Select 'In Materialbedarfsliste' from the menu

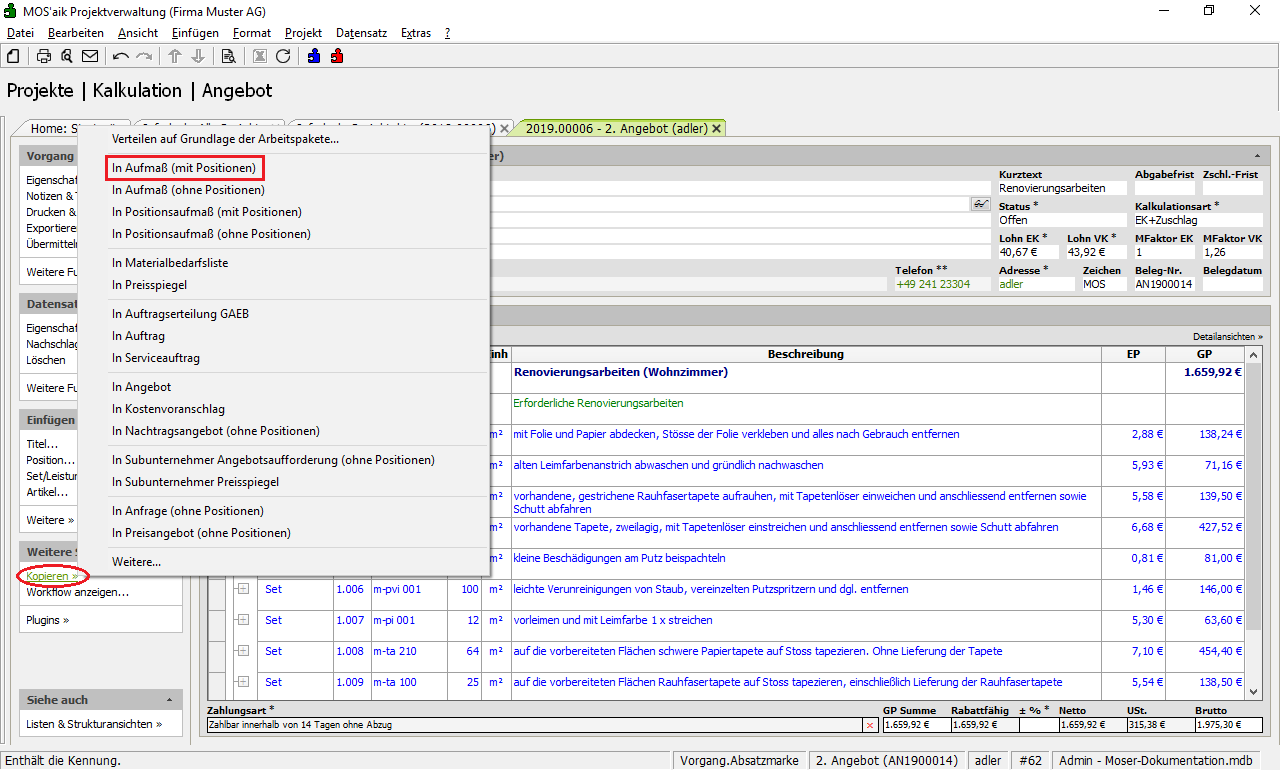170,263
